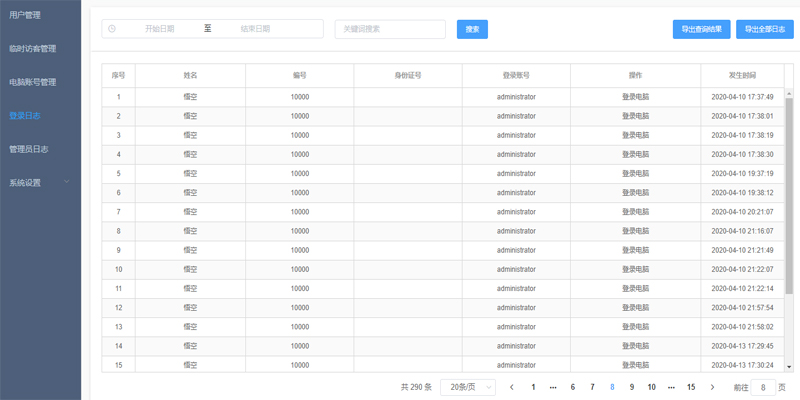Open 用户管理 in the sidebar
Viewport: 800px width, 400px height.
click(25, 15)
